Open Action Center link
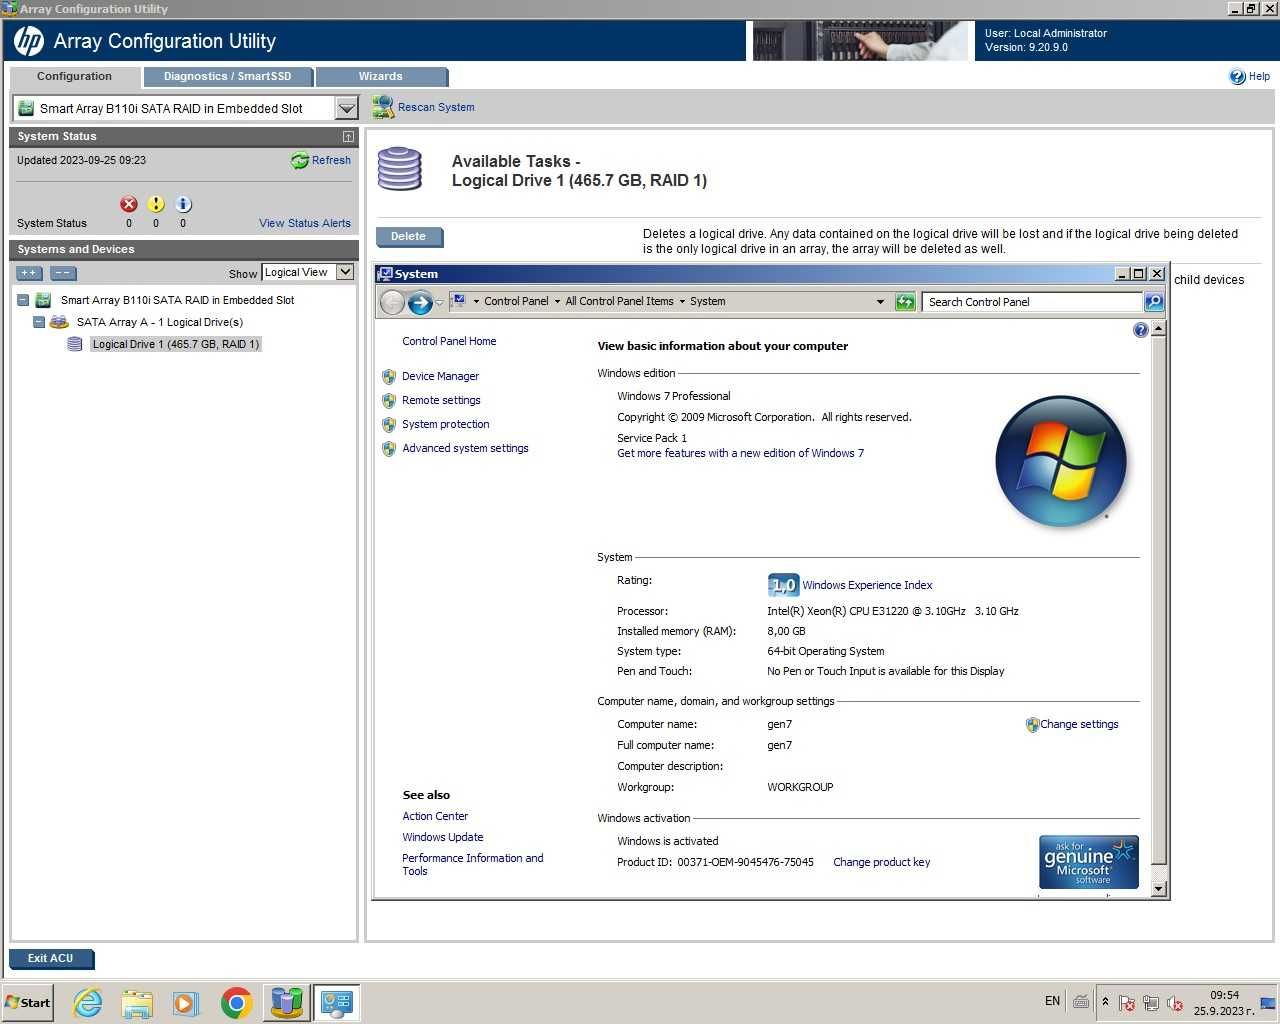Screen dimensions: 1280x1024 (x=435, y=816)
